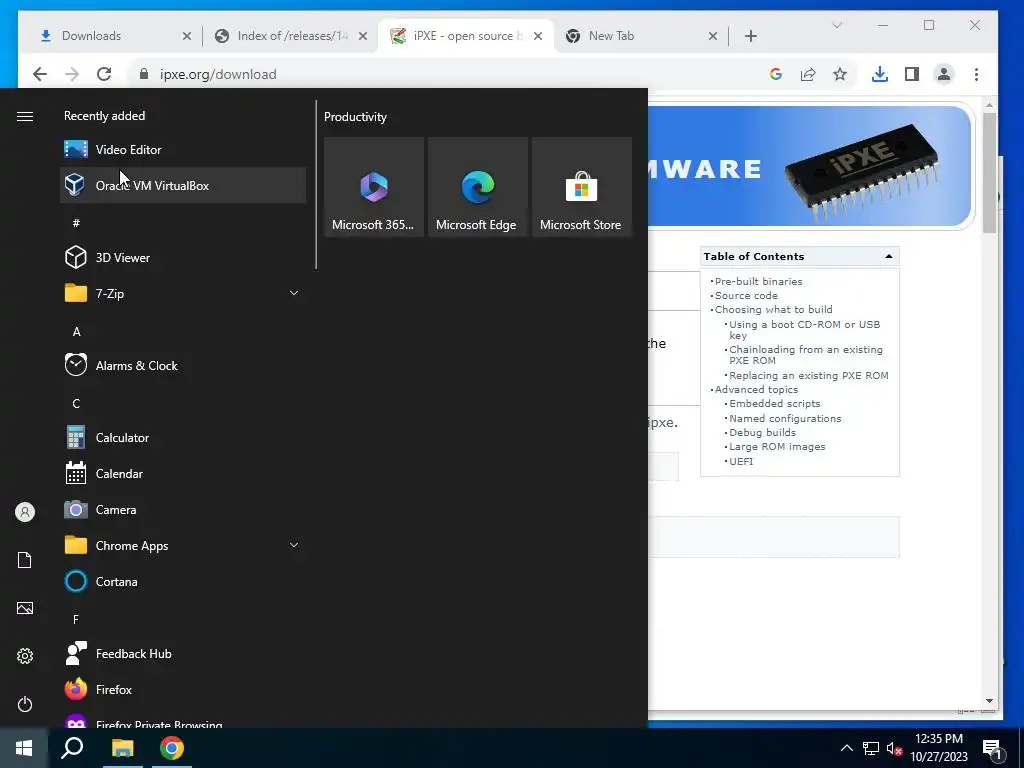Open 3D Viewer app

tap(183, 257)
